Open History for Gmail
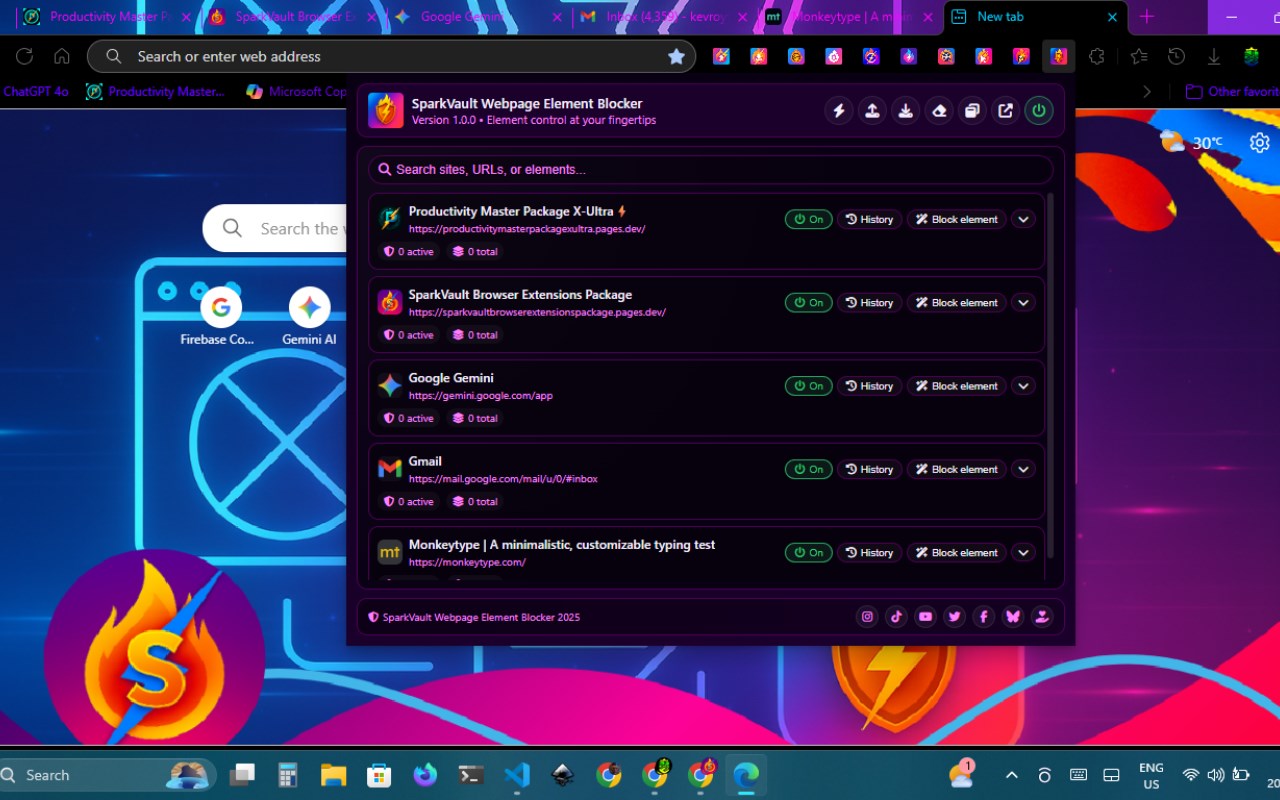The height and width of the screenshot is (800, 1280). [869, 469]
